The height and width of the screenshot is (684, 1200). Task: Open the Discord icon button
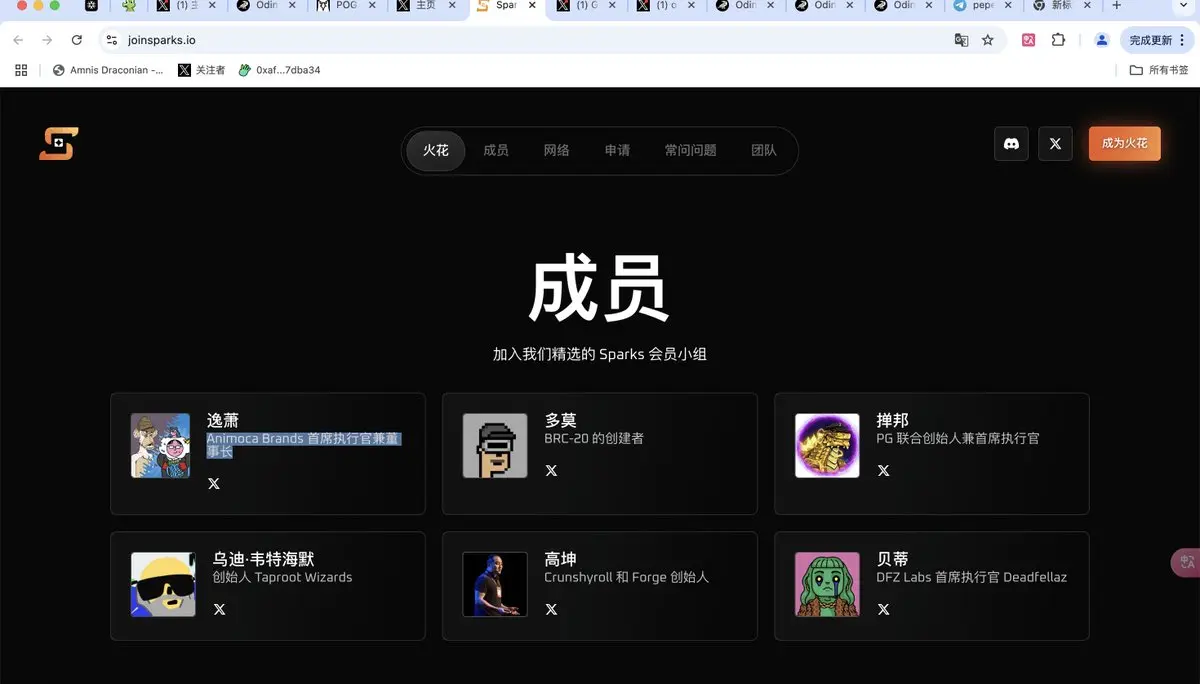click(x=1011, y=144)
